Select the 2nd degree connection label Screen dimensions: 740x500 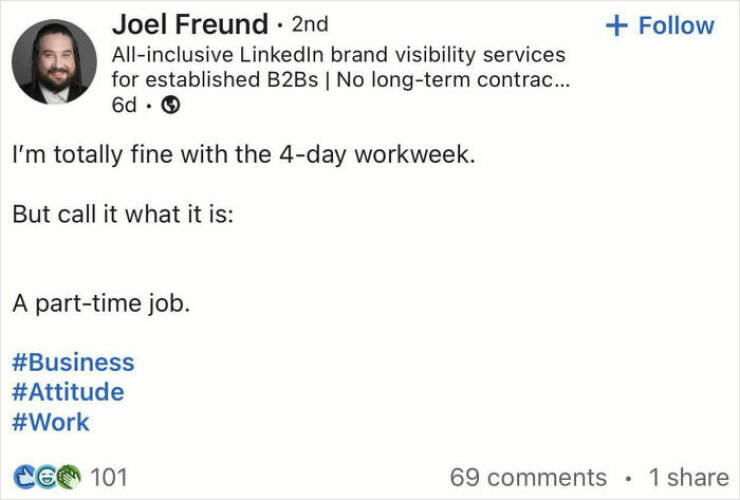coord(310,25)
